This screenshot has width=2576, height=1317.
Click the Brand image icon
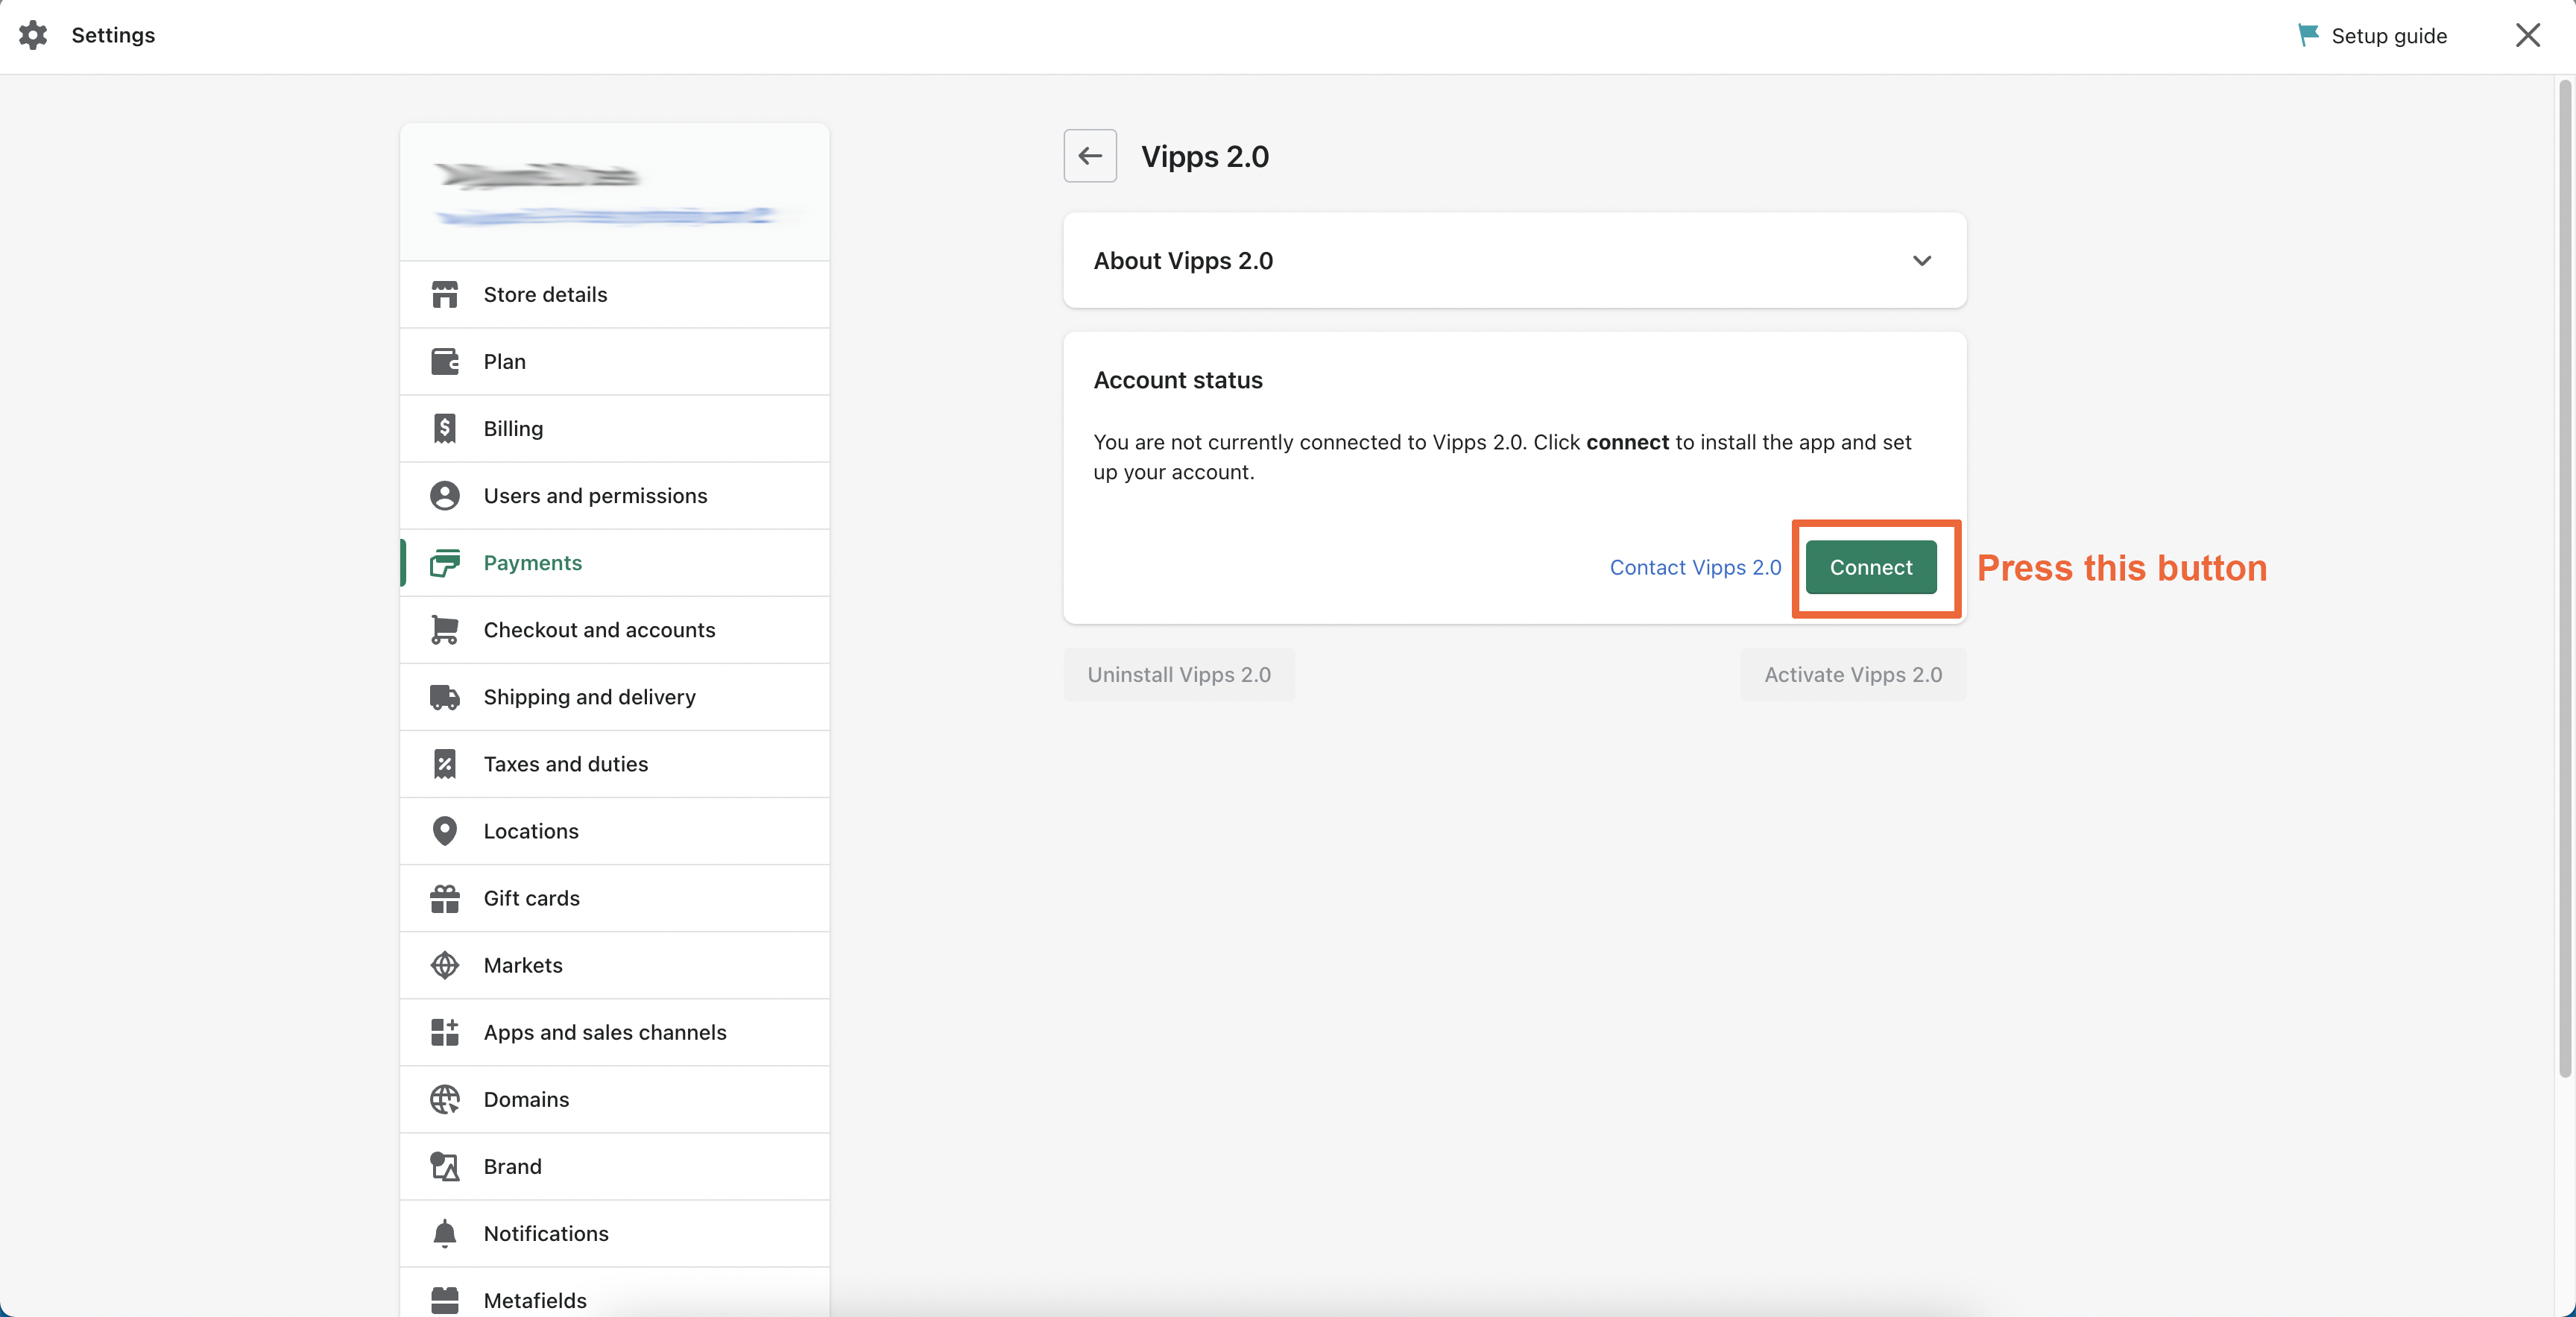click(x=445, y=1166)
